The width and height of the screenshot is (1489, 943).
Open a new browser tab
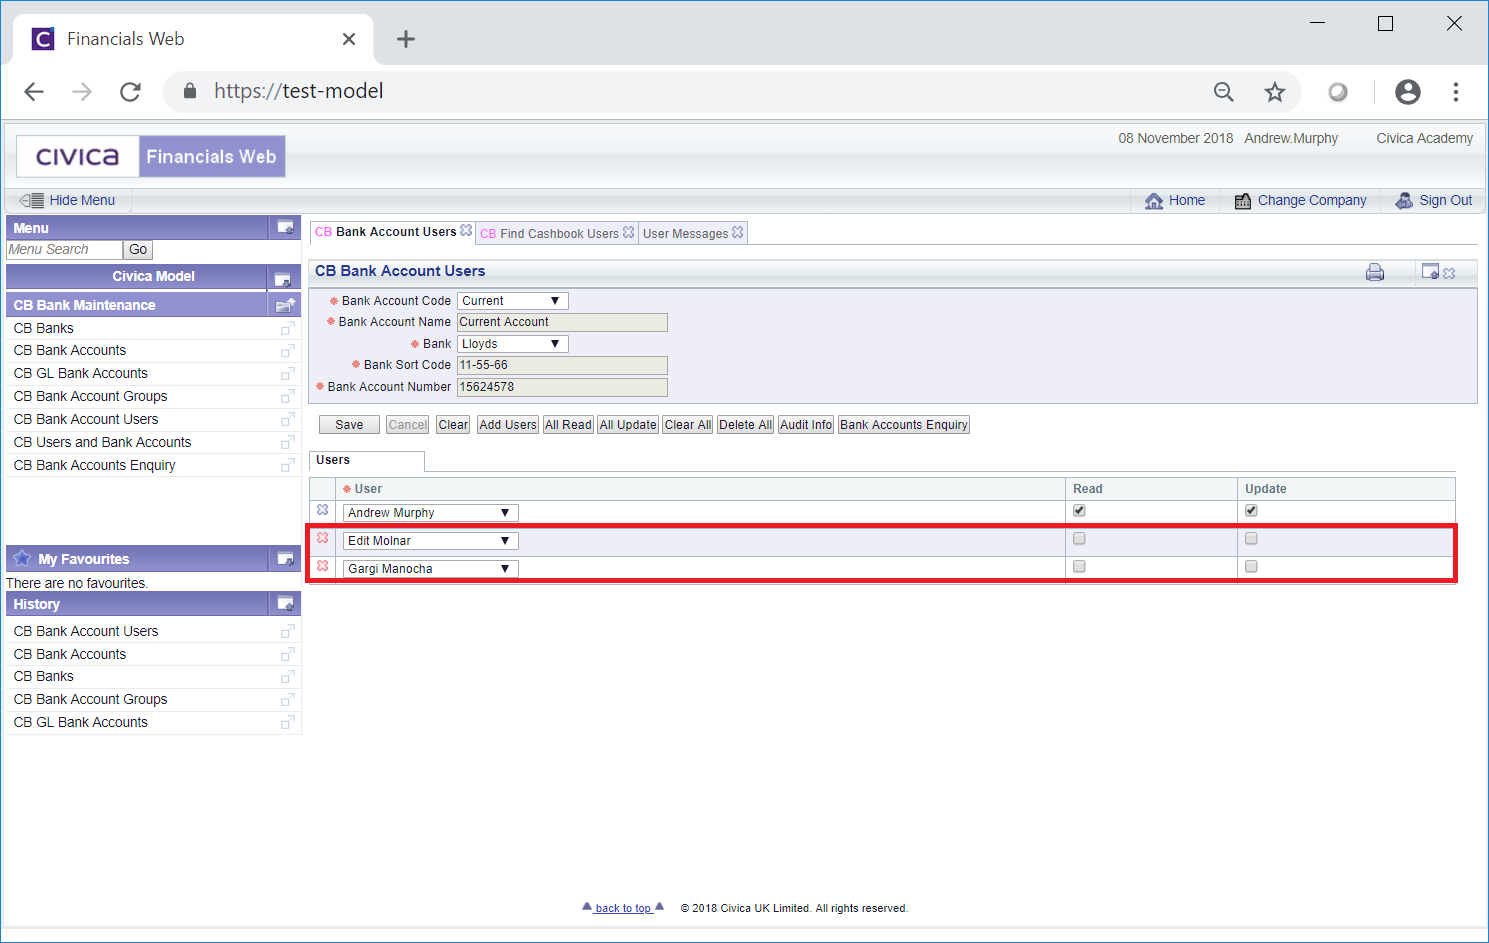405,39
